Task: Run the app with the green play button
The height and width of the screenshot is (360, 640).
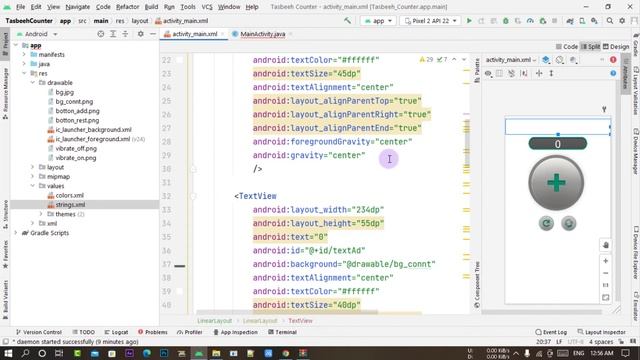Action: click(x=469, y=20)
